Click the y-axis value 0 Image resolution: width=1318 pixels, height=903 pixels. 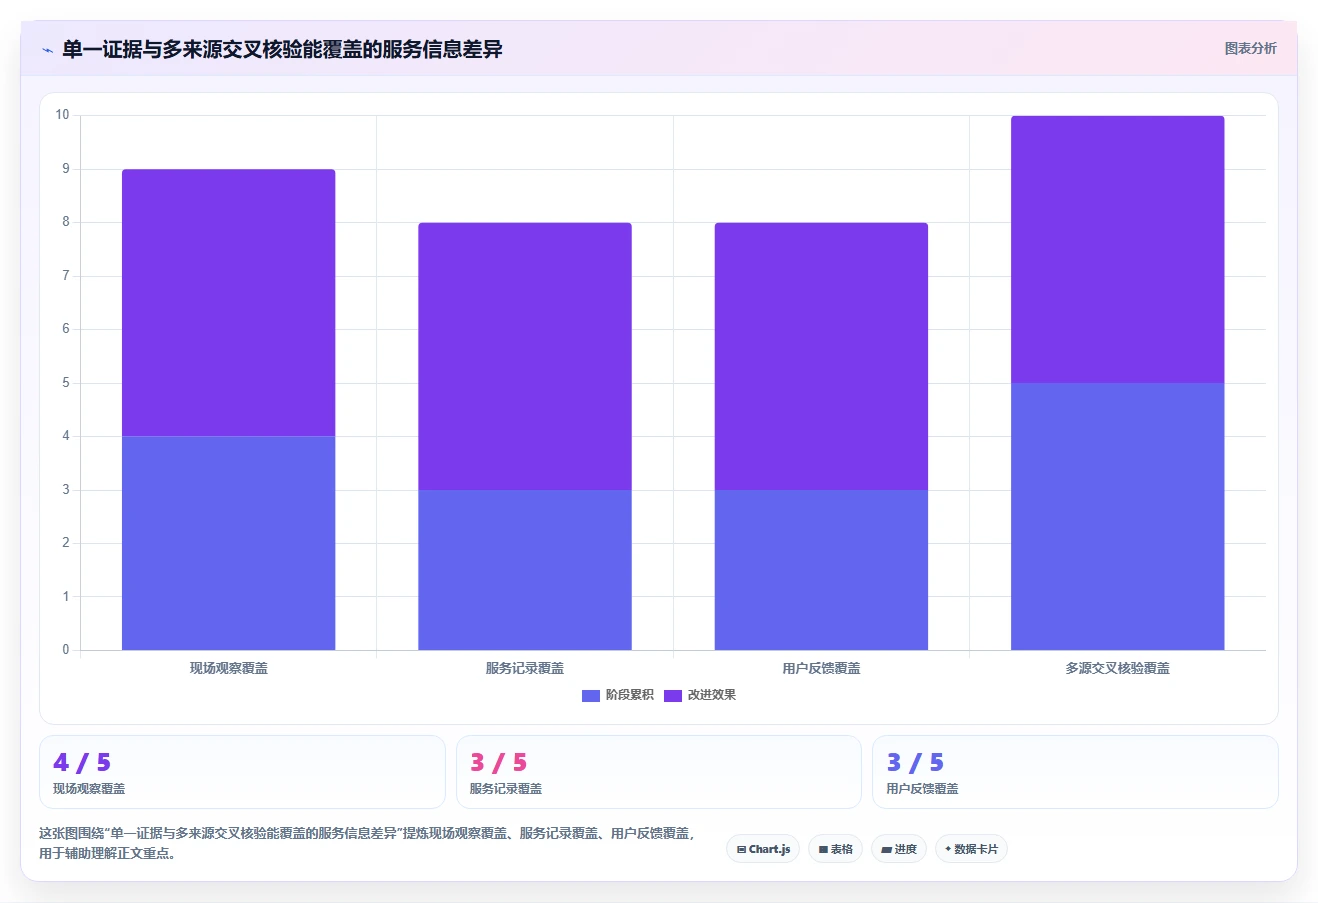[x=66, y=650]
